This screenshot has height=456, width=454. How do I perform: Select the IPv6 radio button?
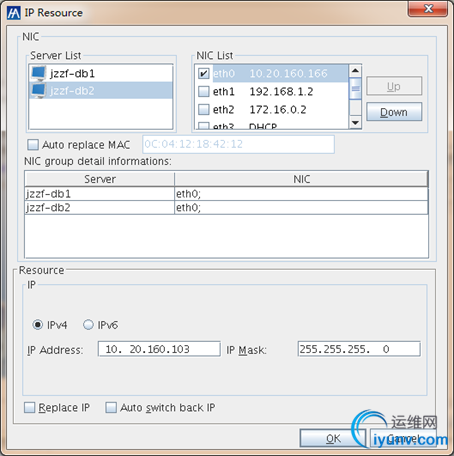click(x=88, y=325)
